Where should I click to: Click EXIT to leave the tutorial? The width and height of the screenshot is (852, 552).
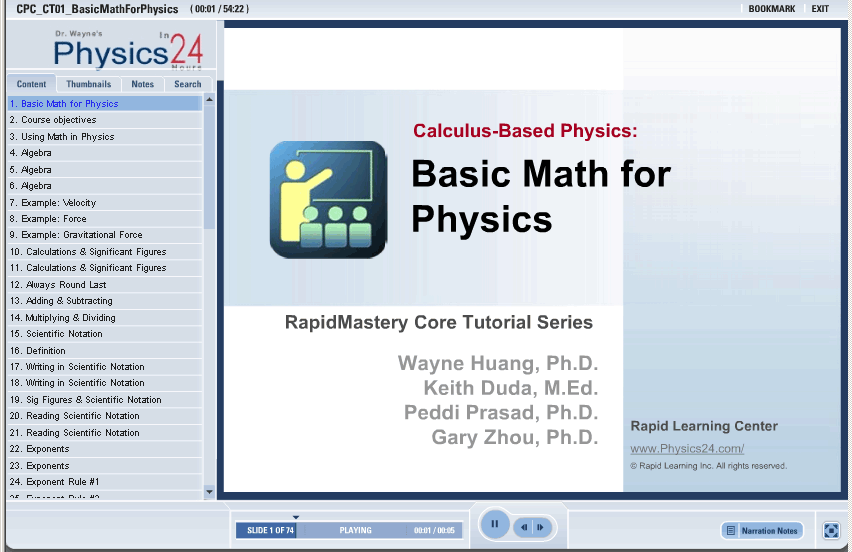coord(820,9)
